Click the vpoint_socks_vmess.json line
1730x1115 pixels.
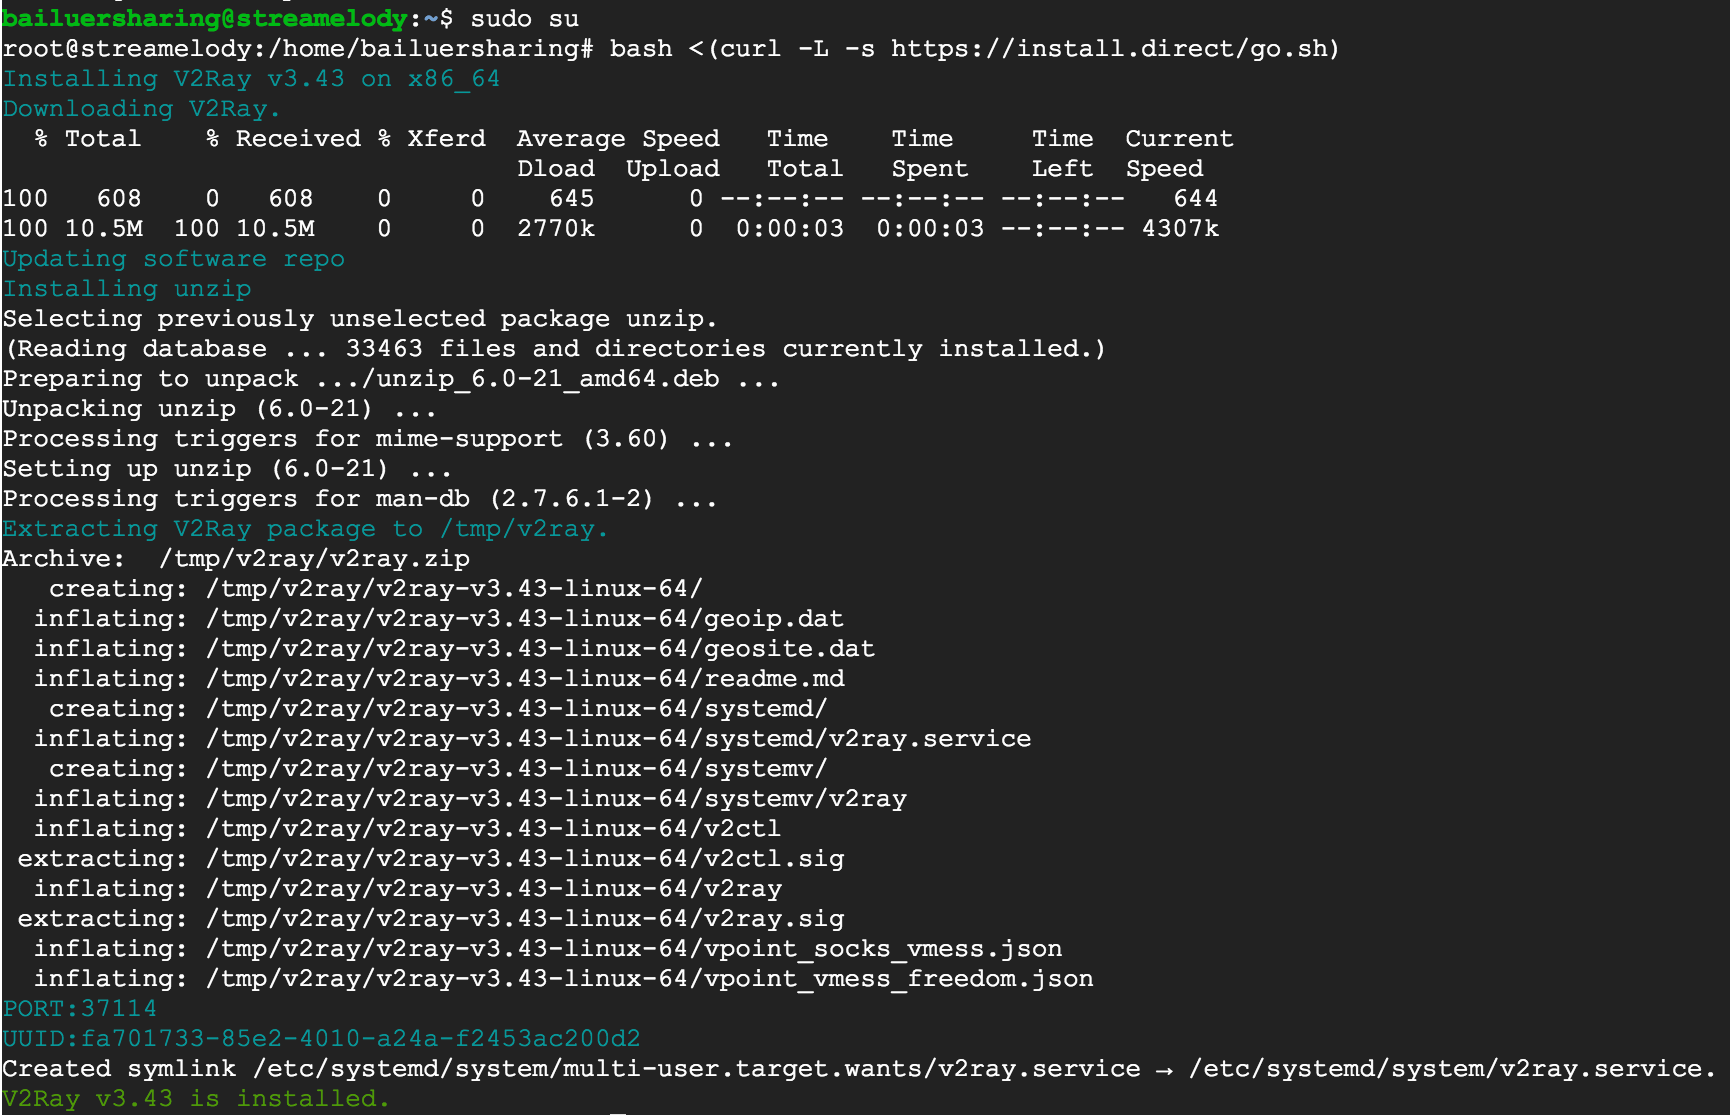click(x=548, y=949)
